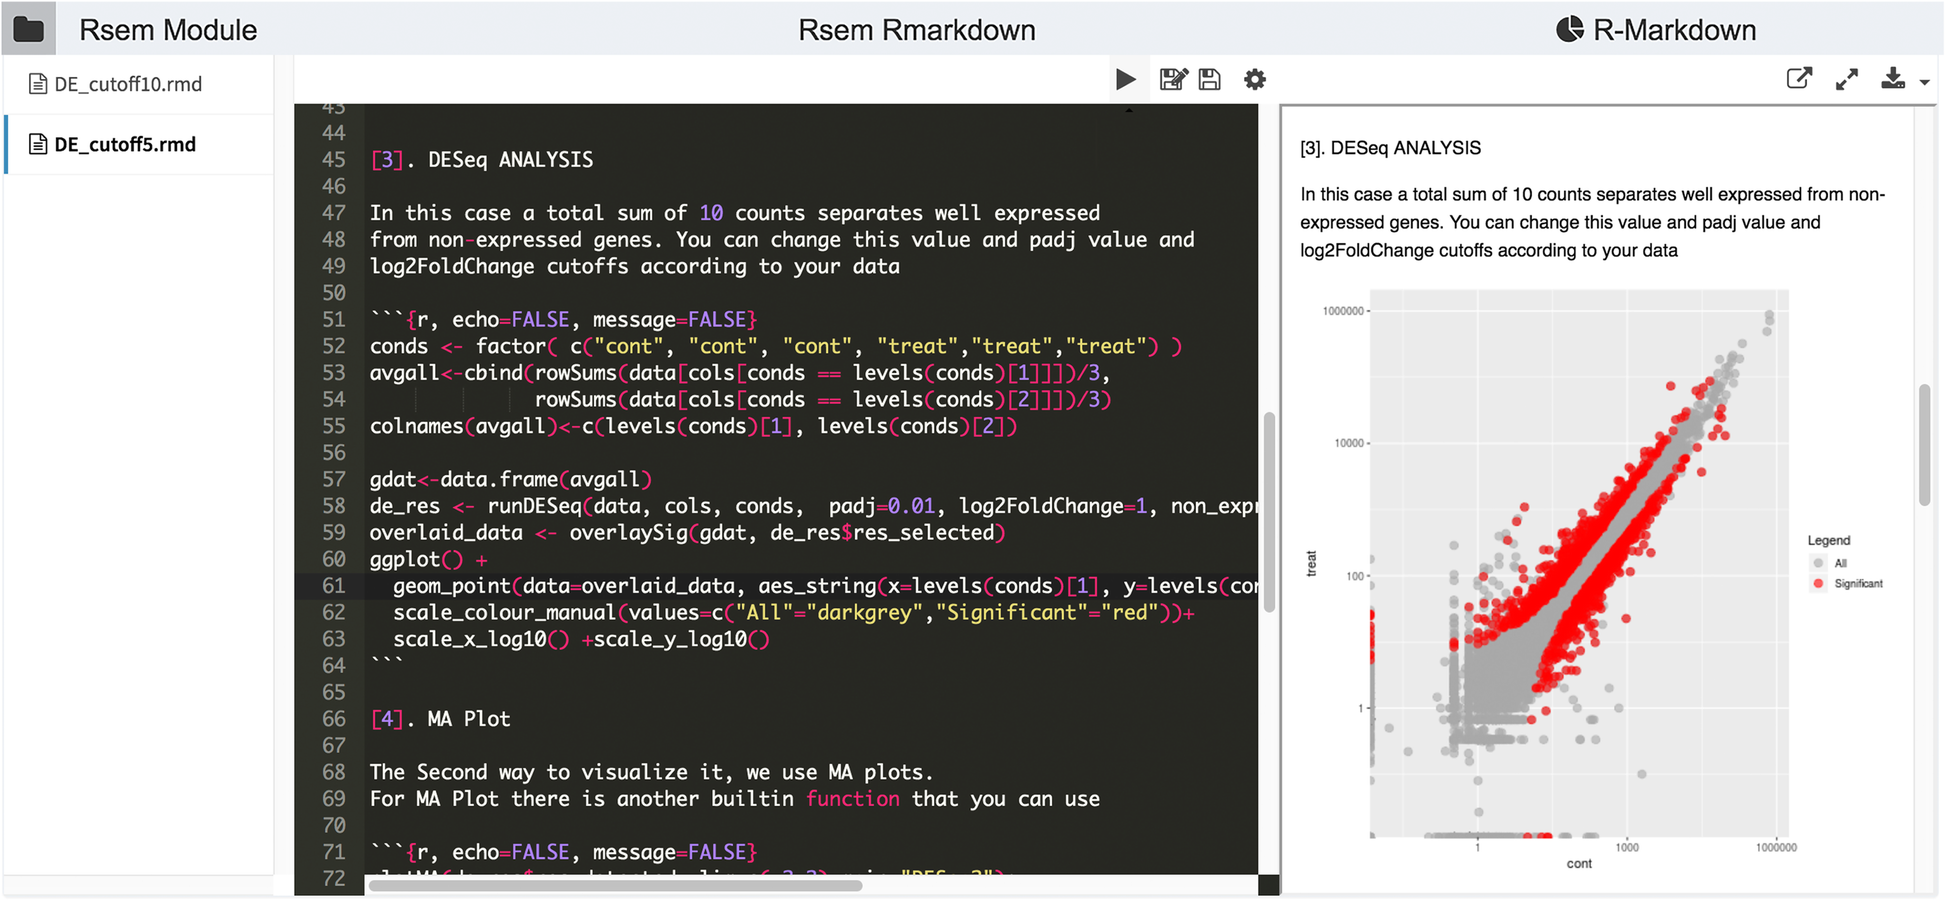This screenshot has height=901, width=1946.
Task: Click 'scale_colour_manual' on line 62
Action: click(x=504, y=612)
